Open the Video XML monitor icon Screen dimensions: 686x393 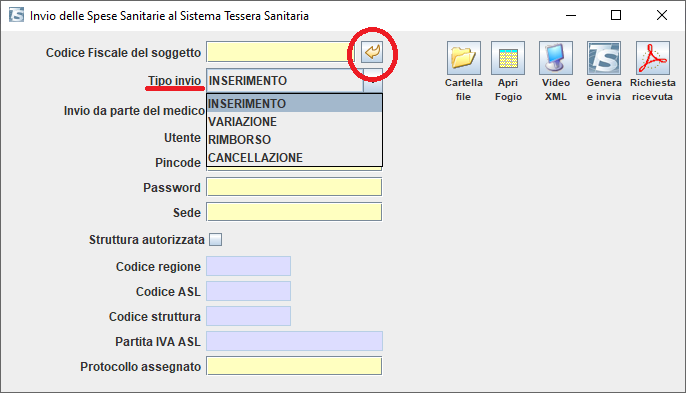[556, 58]
